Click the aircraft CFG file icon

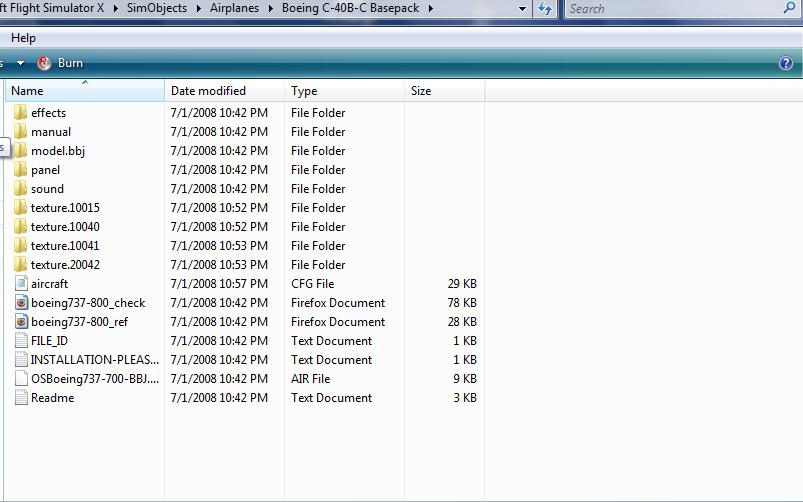point(21,283)
